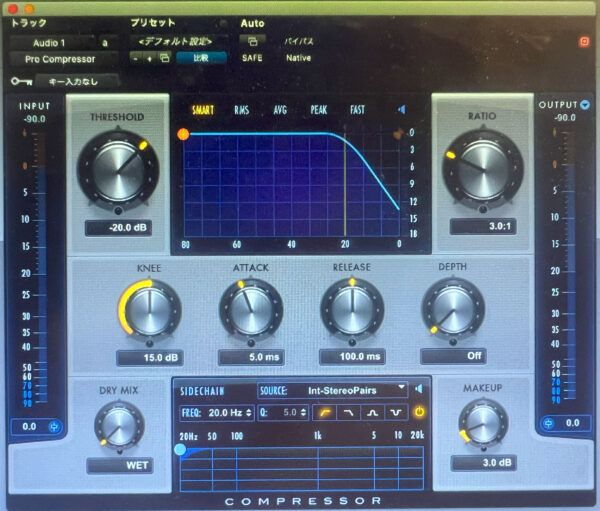Select FAST detection mode

(x=357, y=110)
